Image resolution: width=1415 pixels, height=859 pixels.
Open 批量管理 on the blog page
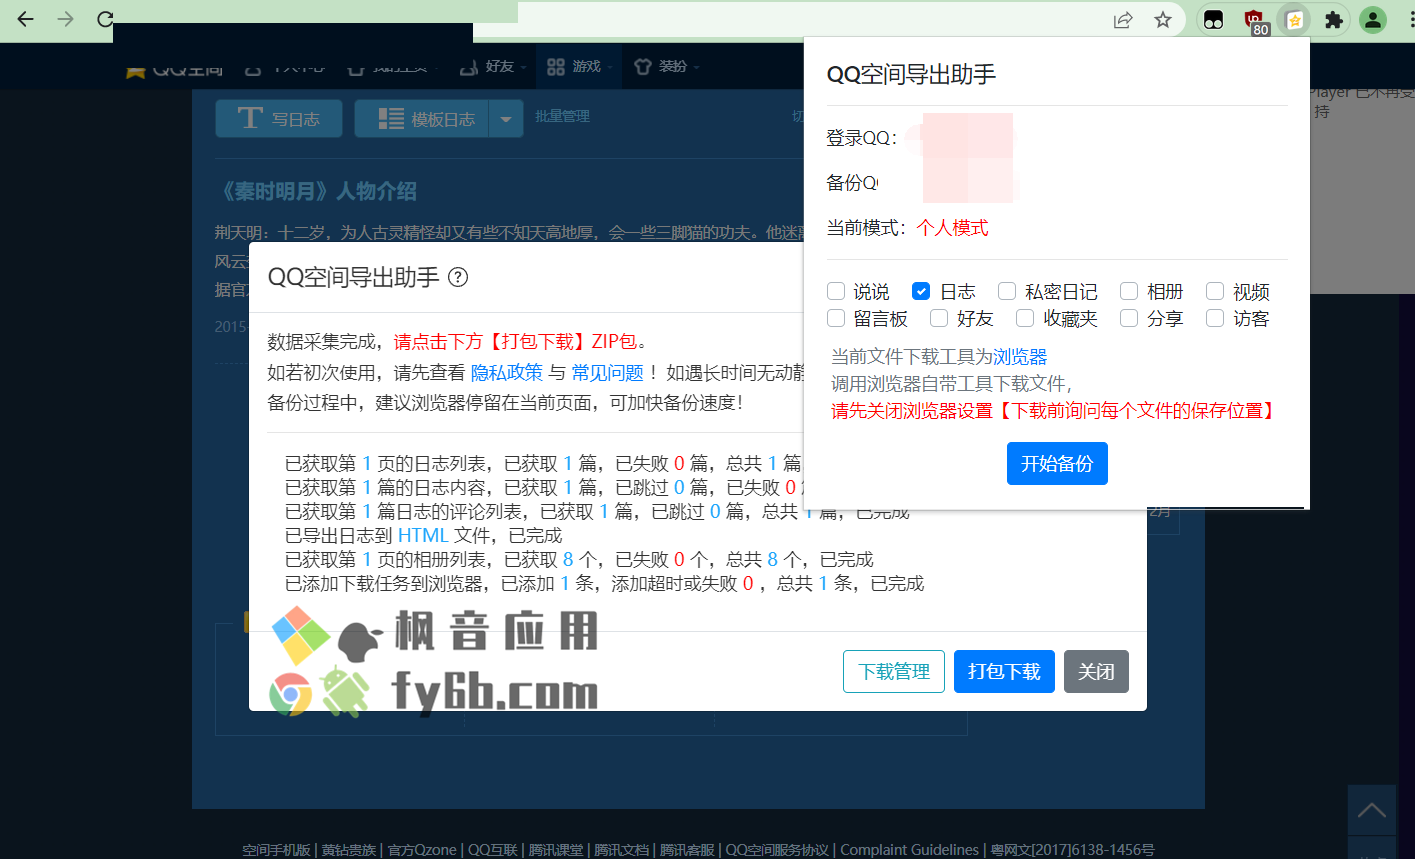(x=562, y=116)
